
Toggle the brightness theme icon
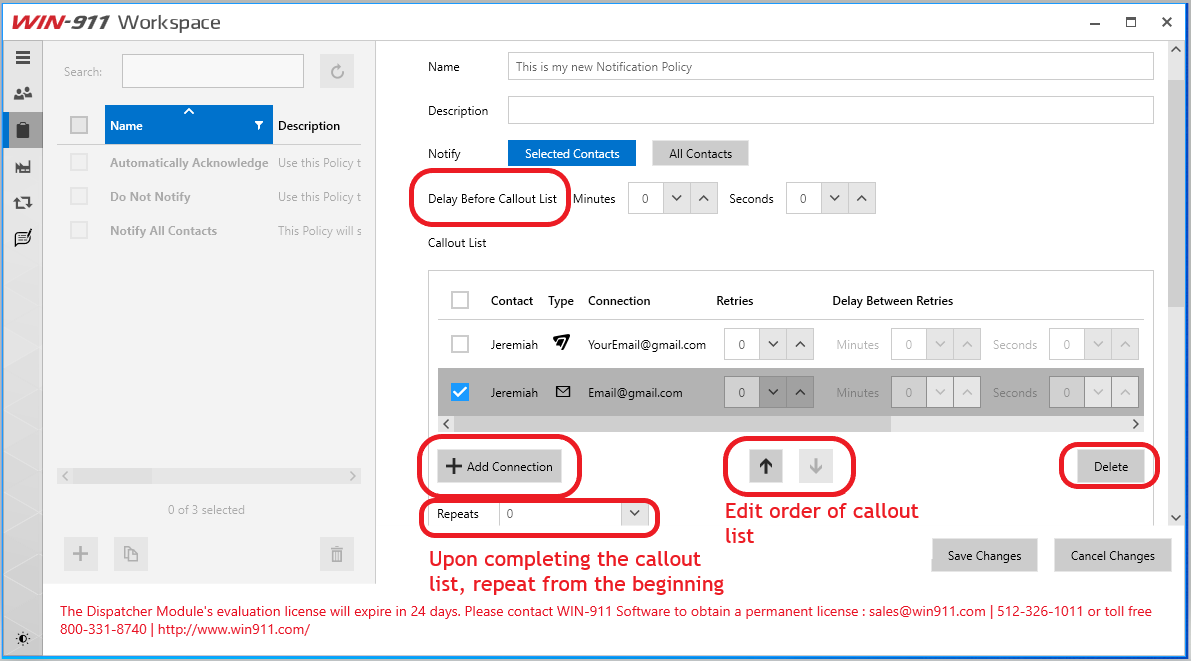pos(23,639)
